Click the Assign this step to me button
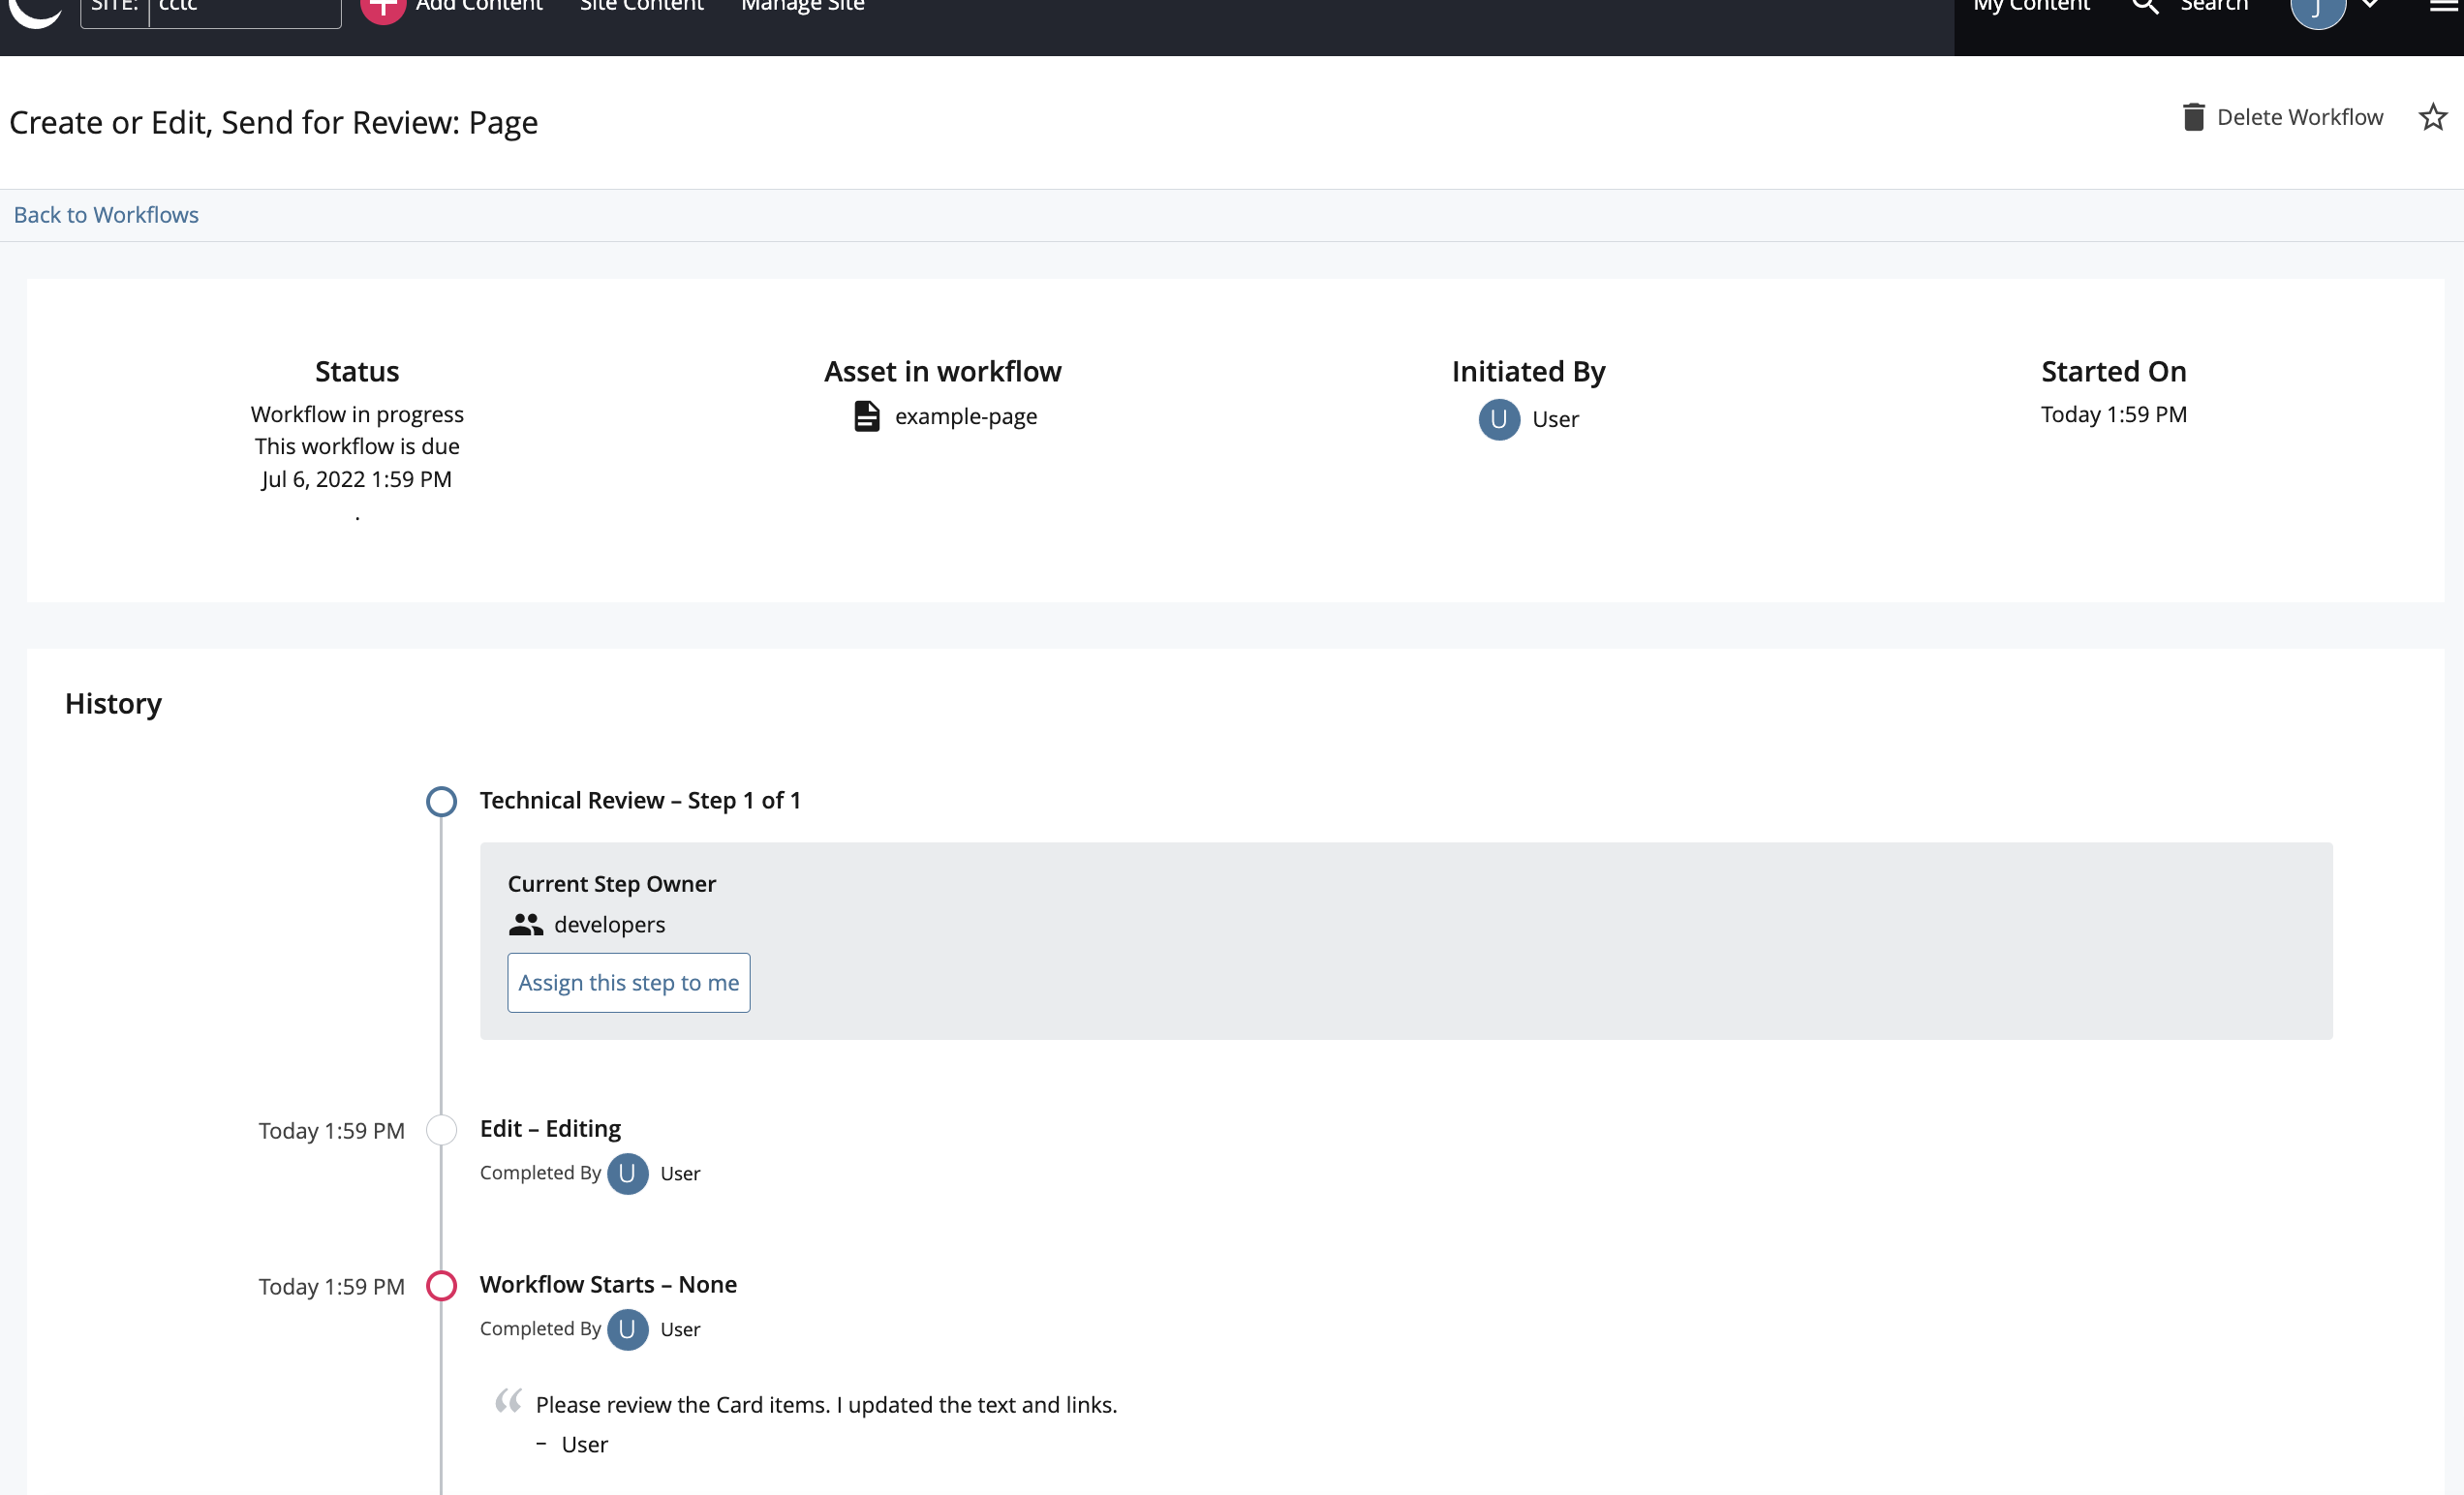Viewport: 2464px width, 1495px height. click(629, 982)
